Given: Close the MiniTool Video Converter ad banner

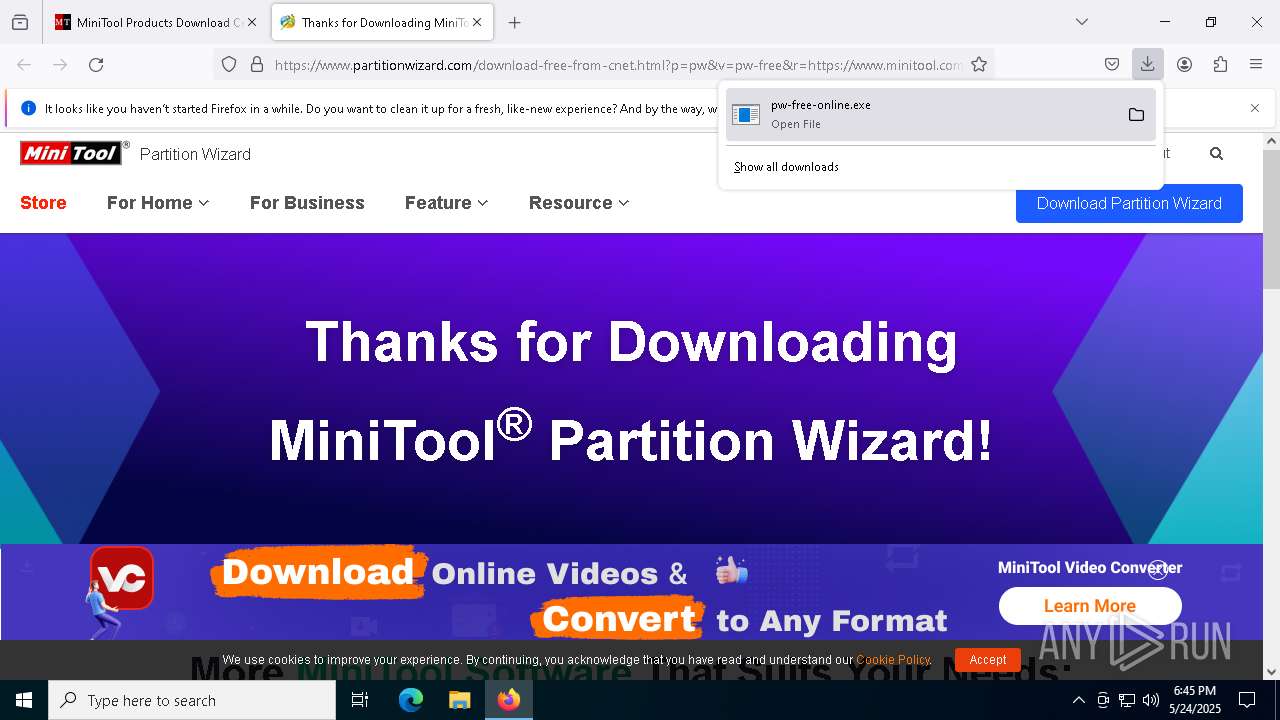Looking at the screenshot, I should pyautogui.click(x=1158, y=570).
